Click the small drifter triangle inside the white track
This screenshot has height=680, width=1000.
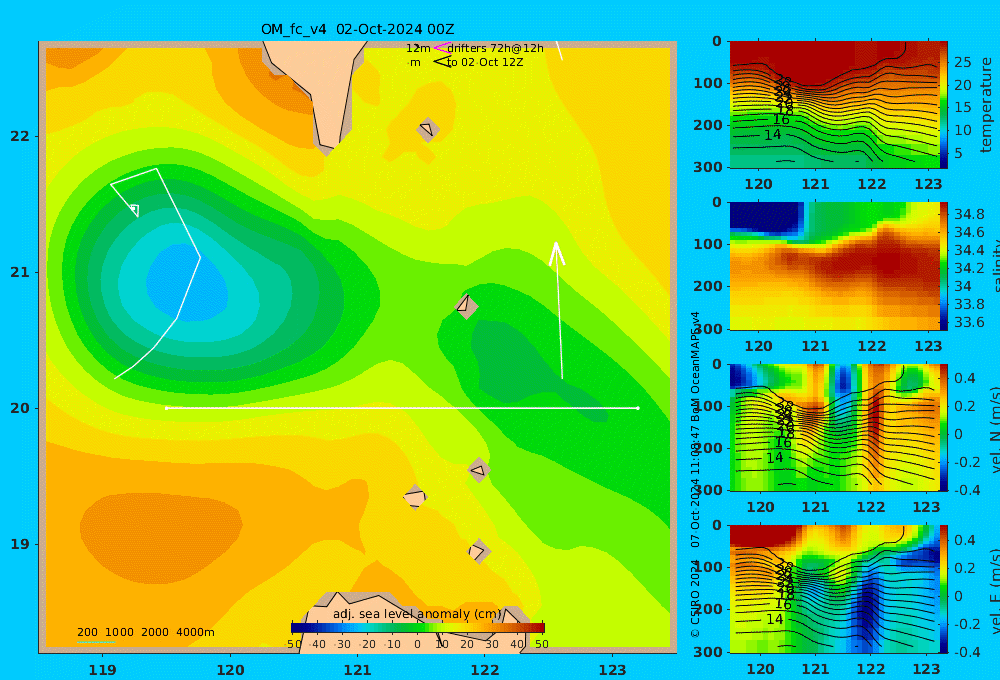[135, 209]
